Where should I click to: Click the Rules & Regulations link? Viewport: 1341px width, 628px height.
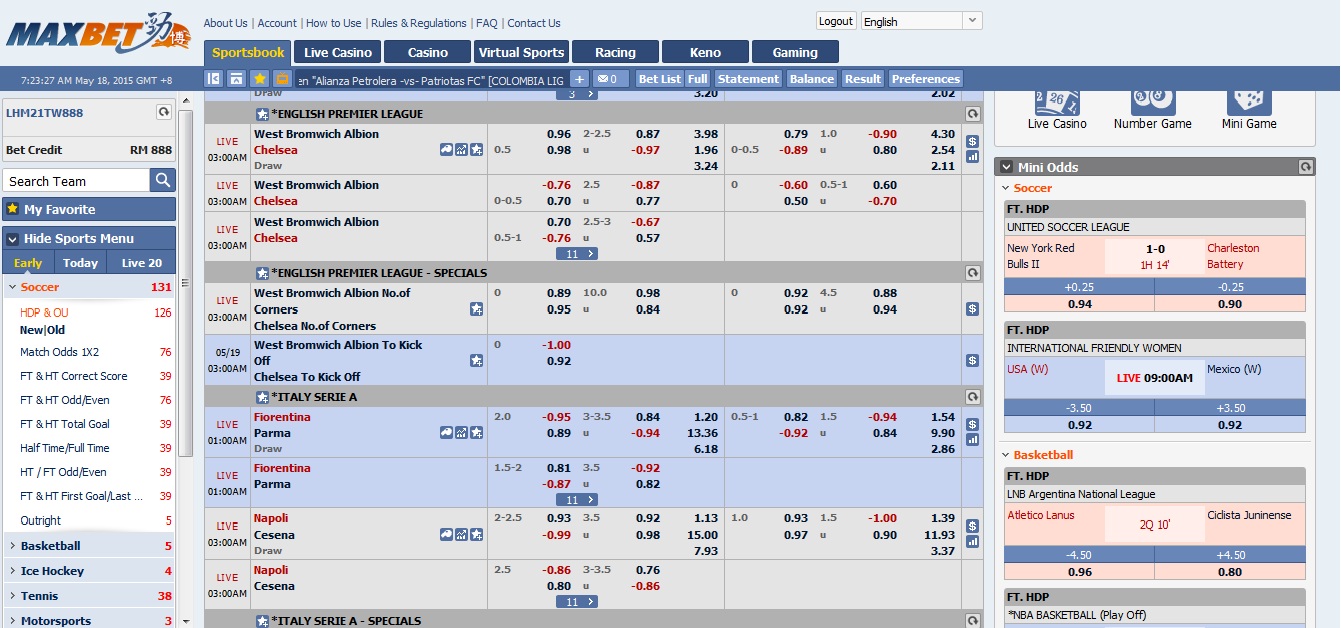[419, 23]
